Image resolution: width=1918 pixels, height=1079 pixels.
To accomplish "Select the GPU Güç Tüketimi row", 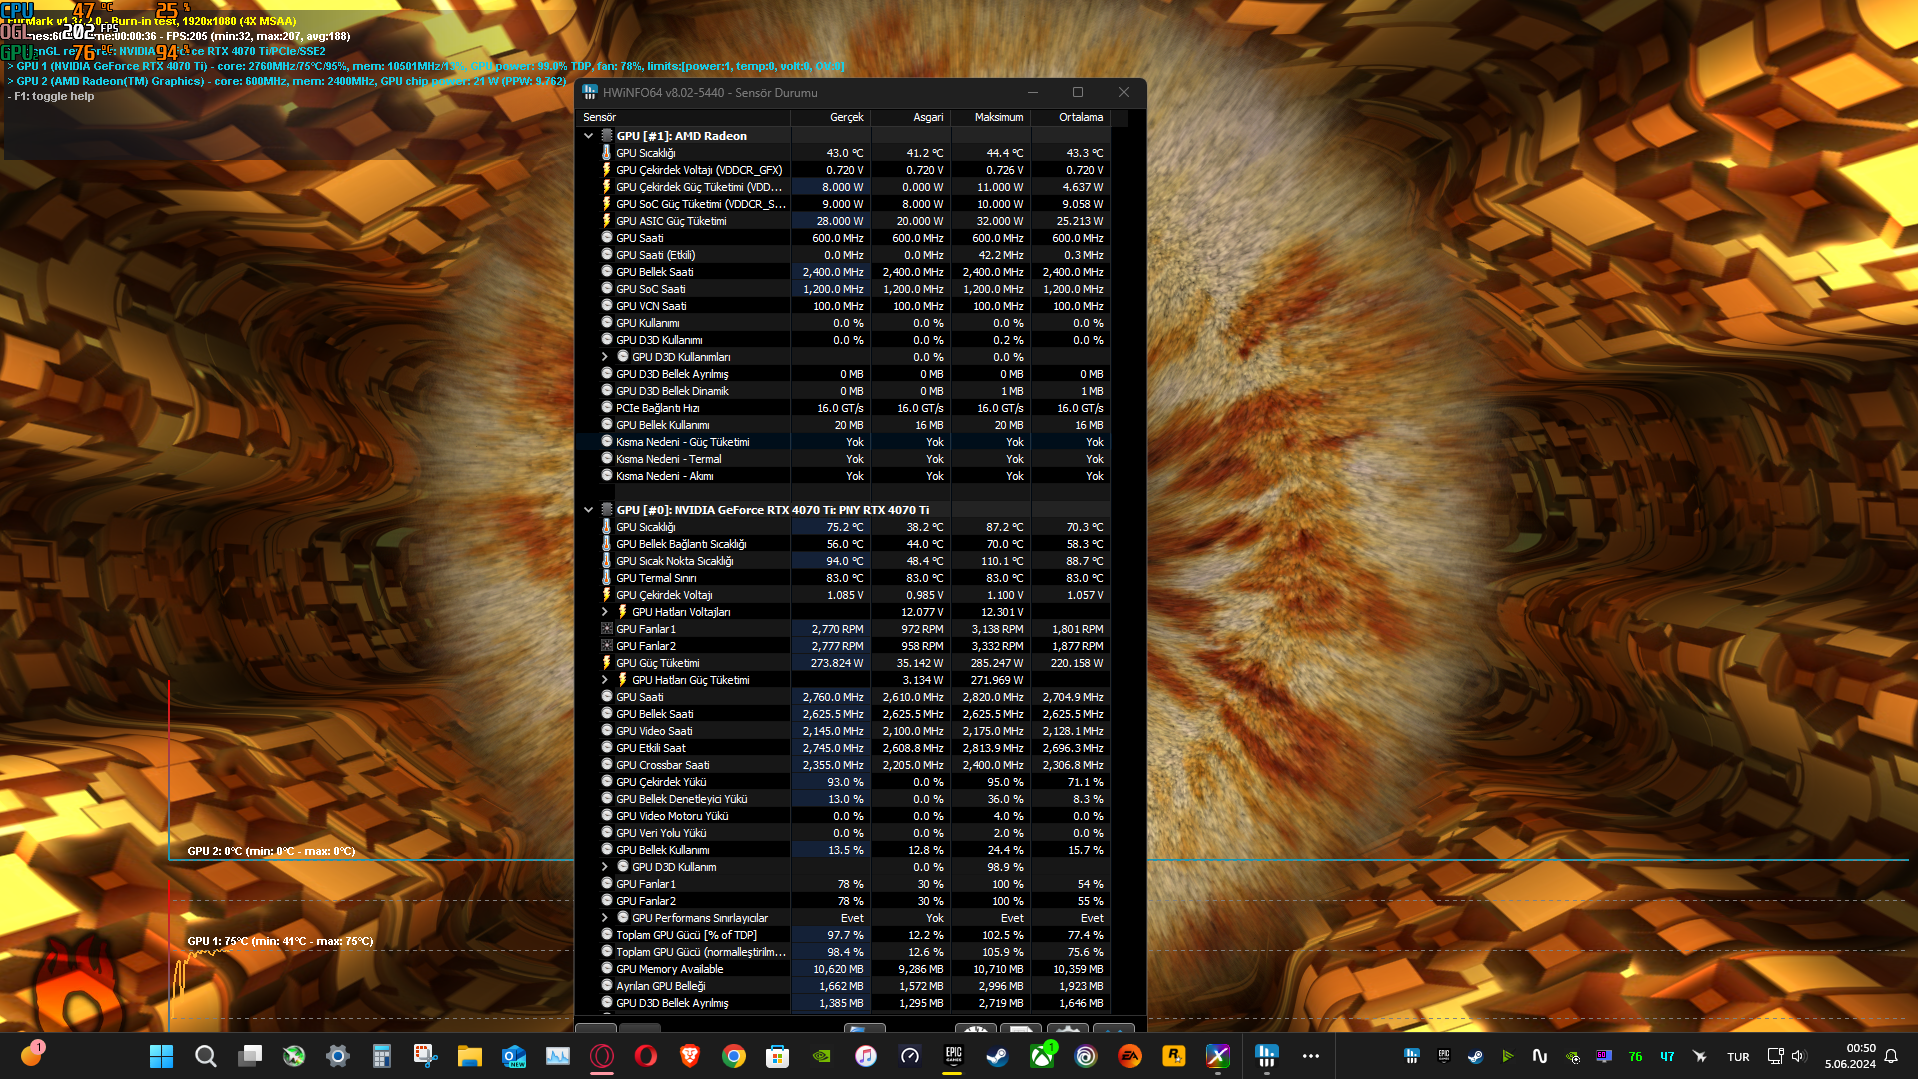I will click(x=843, y=663).
